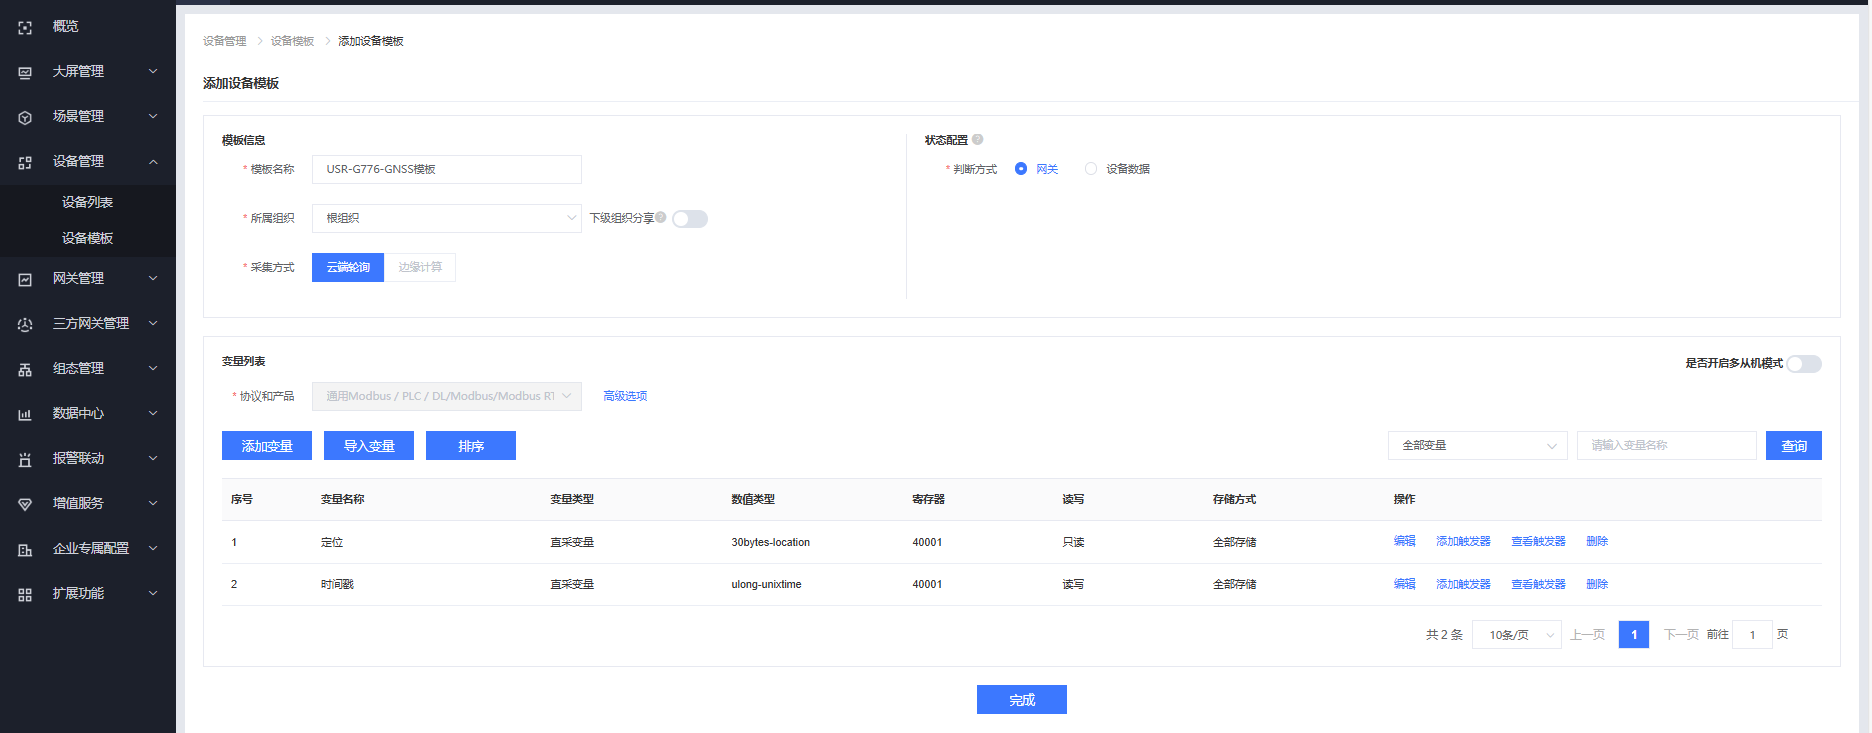The height and width of the screenshot is (733, 1872).
Task: Click help icon next to 状态配置
Action: coord(978,140)
